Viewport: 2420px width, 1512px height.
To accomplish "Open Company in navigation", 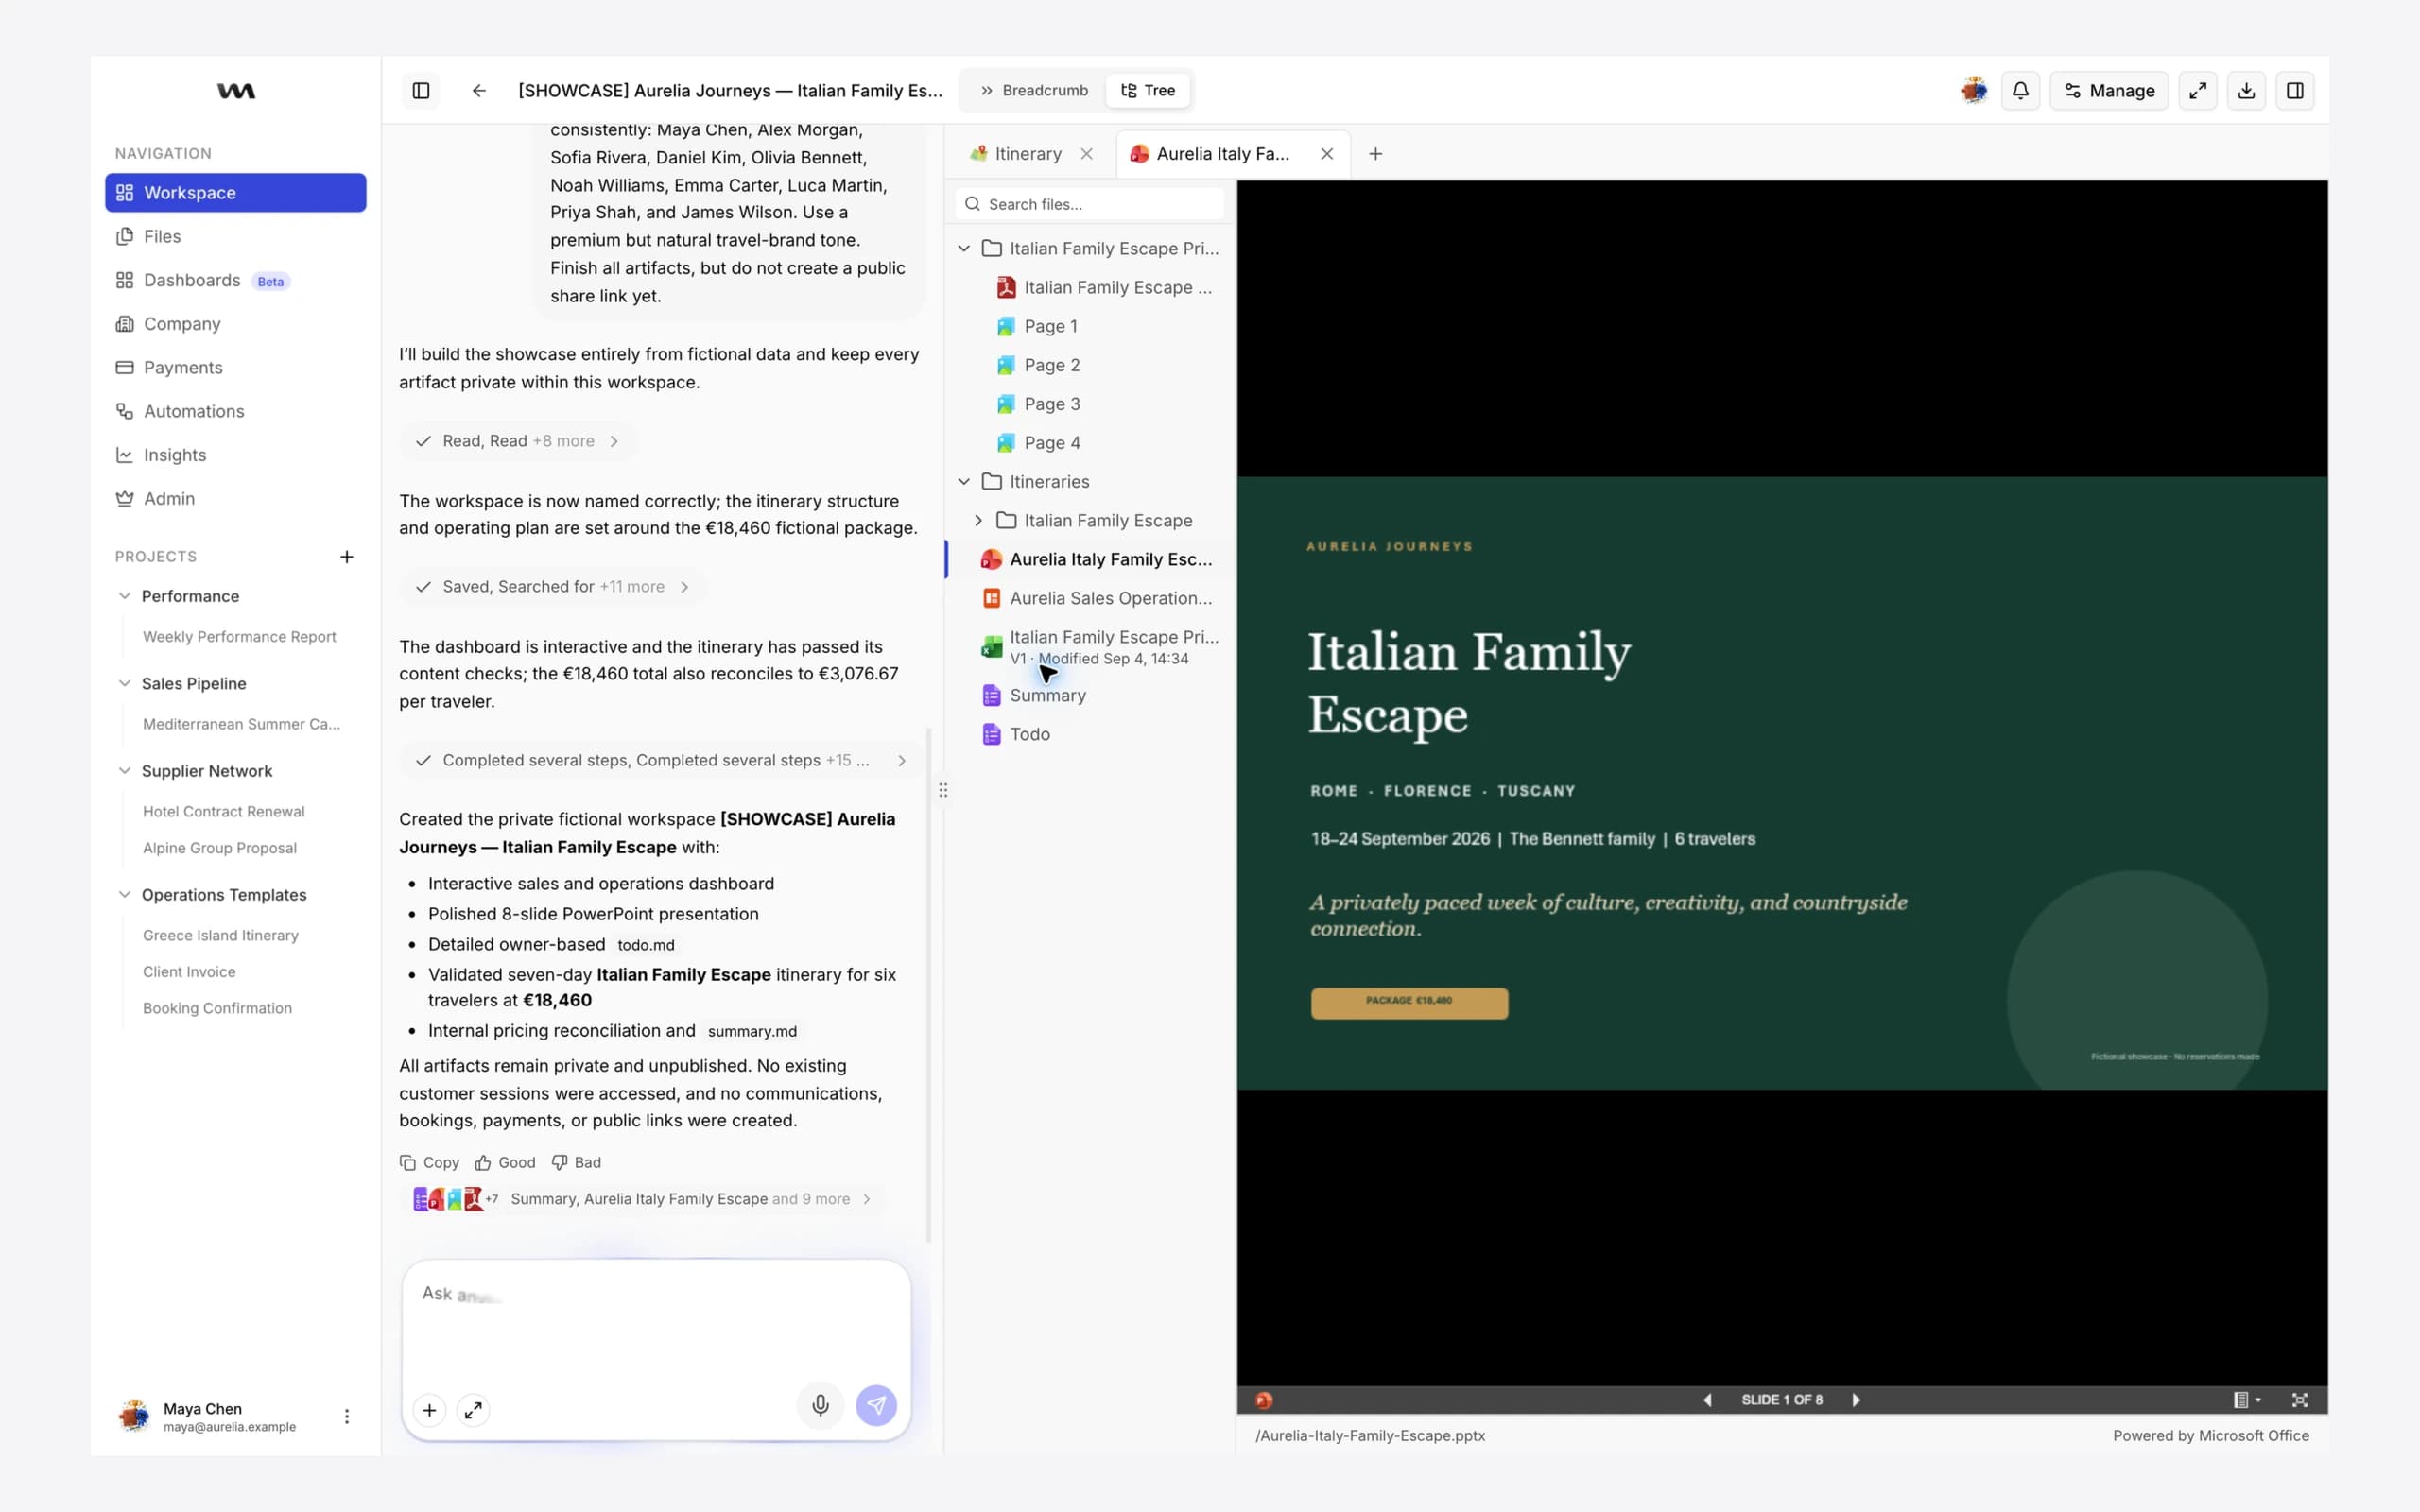I will (x=235, y=324).
